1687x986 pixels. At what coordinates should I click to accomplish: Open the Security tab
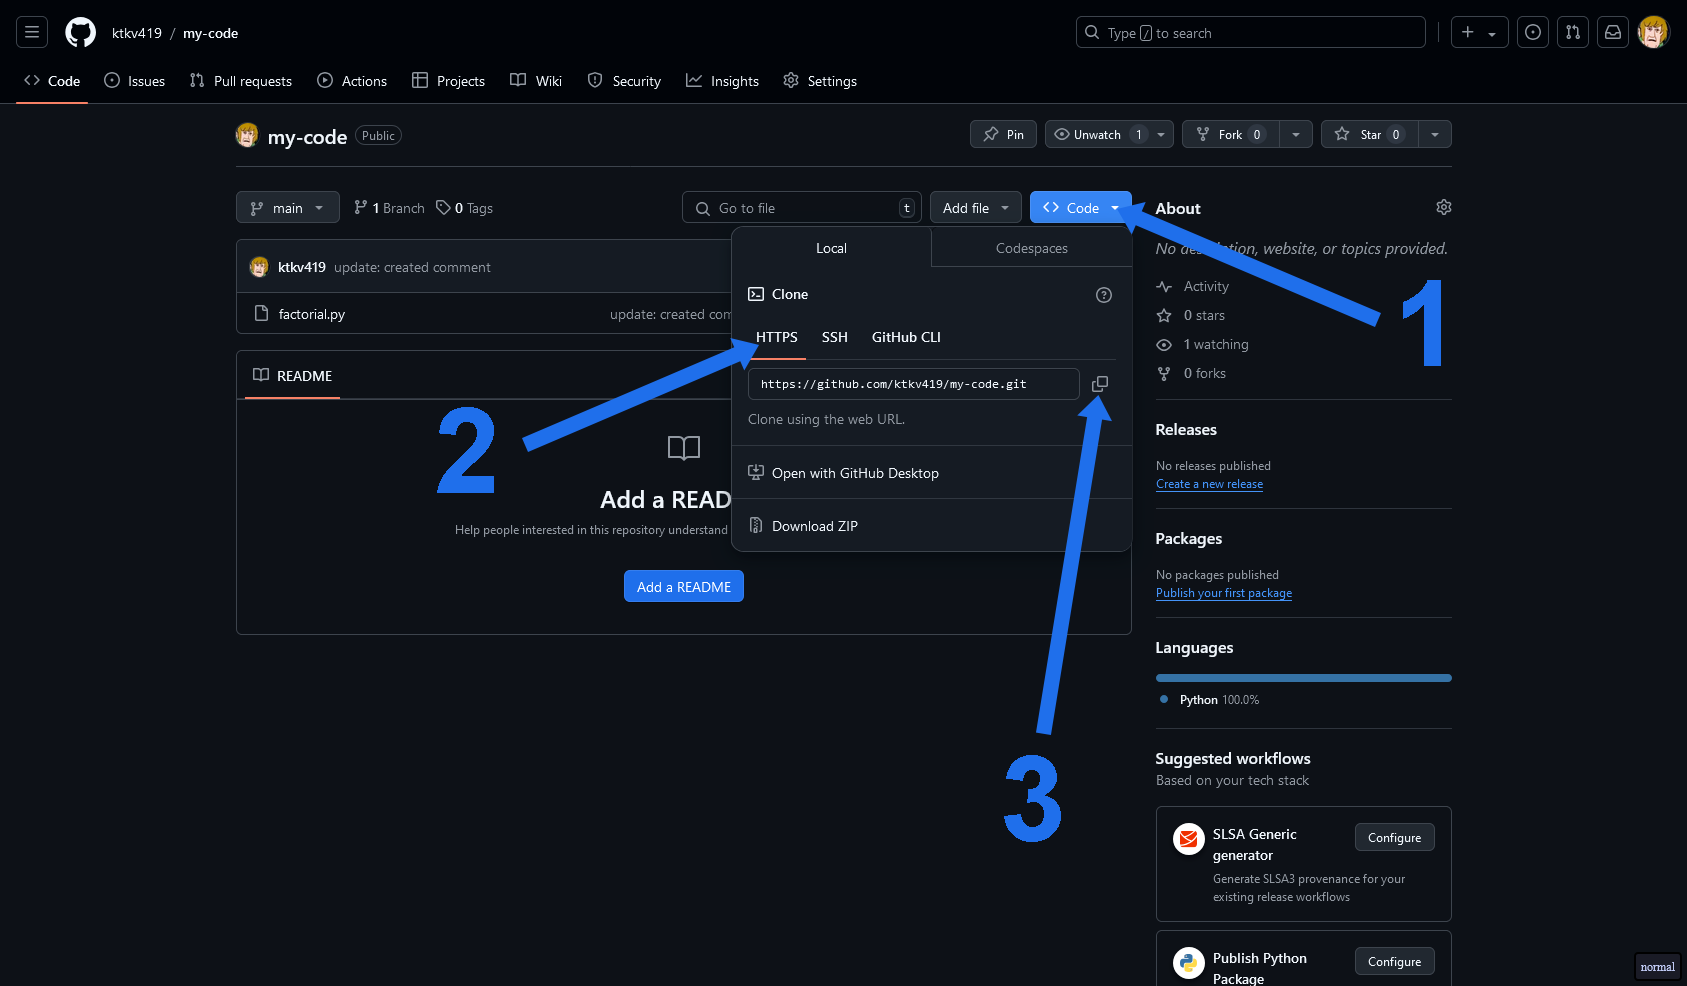(625, 81)
